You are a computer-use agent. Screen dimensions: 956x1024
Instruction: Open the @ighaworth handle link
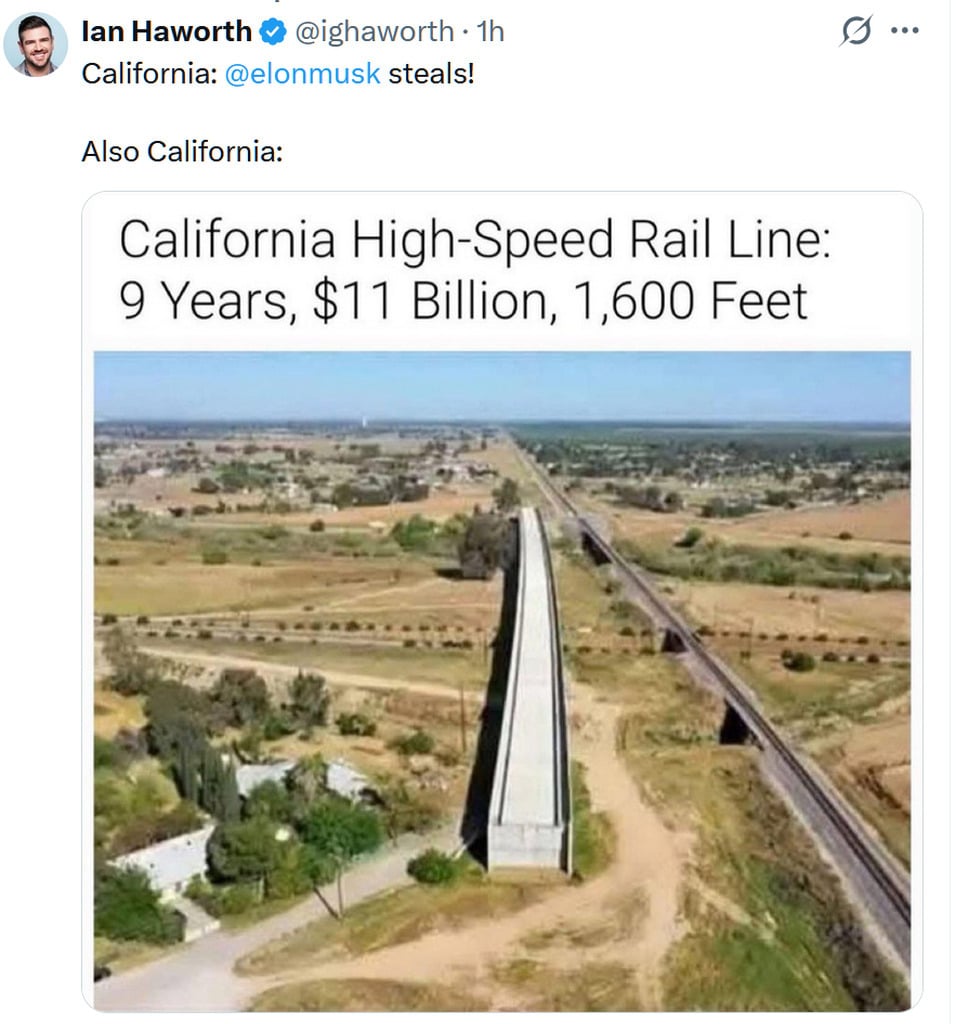(372, 32)
